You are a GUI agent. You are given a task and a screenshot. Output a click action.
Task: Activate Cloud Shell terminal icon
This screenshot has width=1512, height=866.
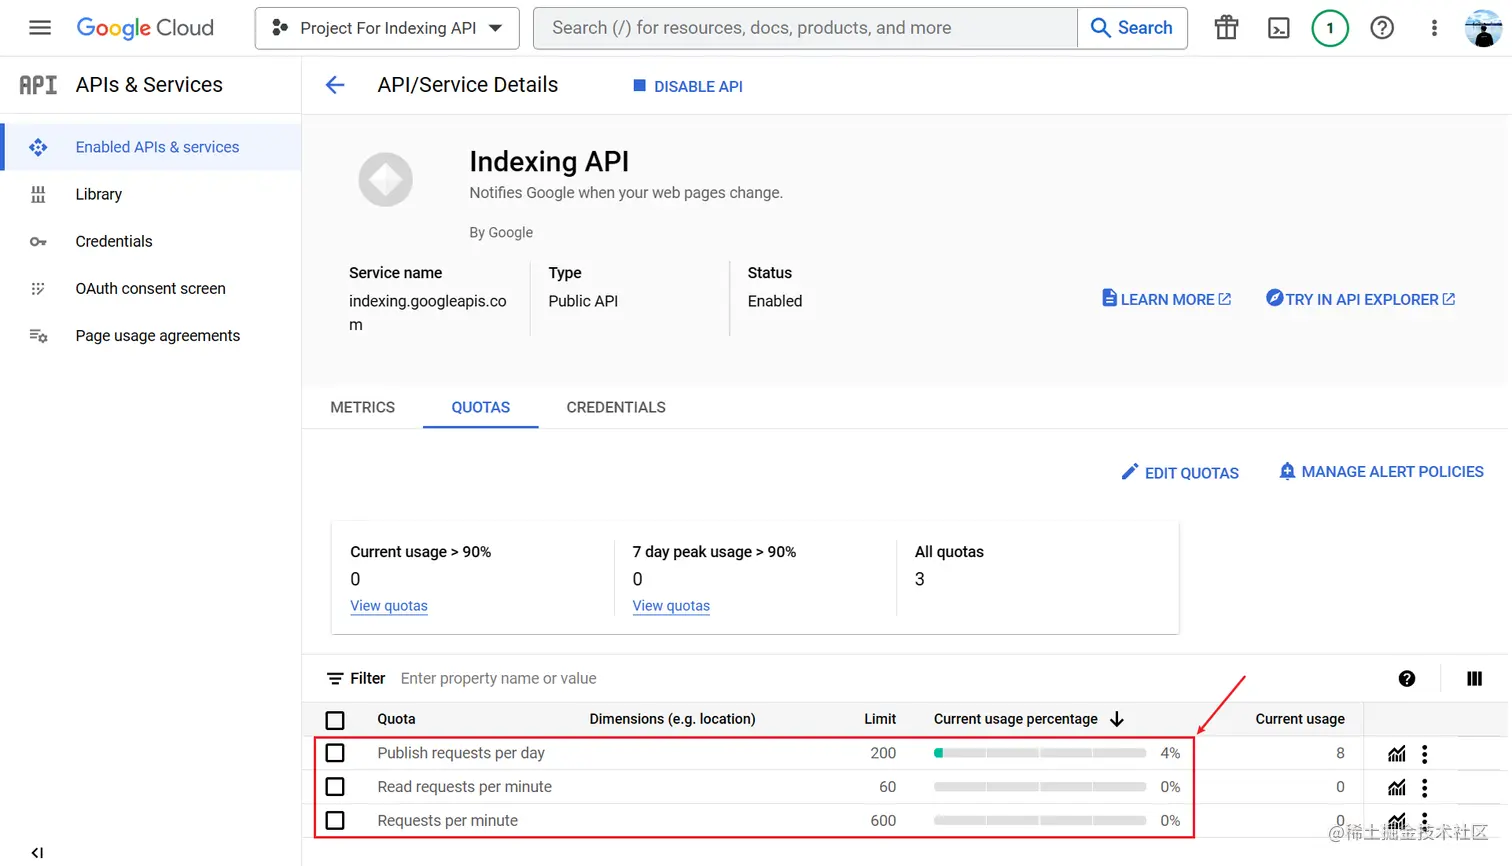pos(1278,28)
